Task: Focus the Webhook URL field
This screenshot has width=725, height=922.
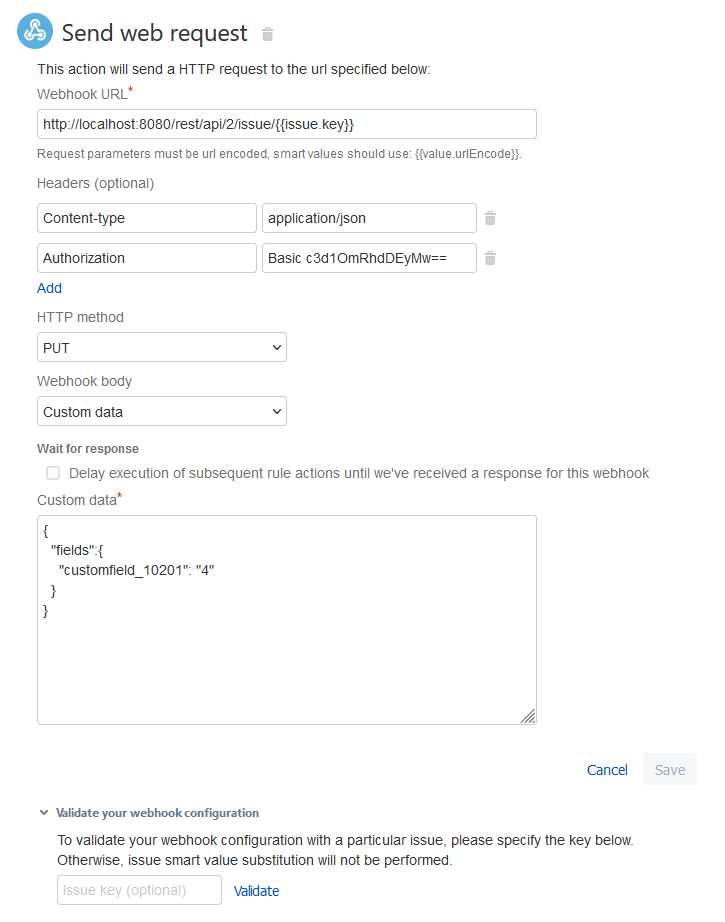Action: [x=286, y=124]
